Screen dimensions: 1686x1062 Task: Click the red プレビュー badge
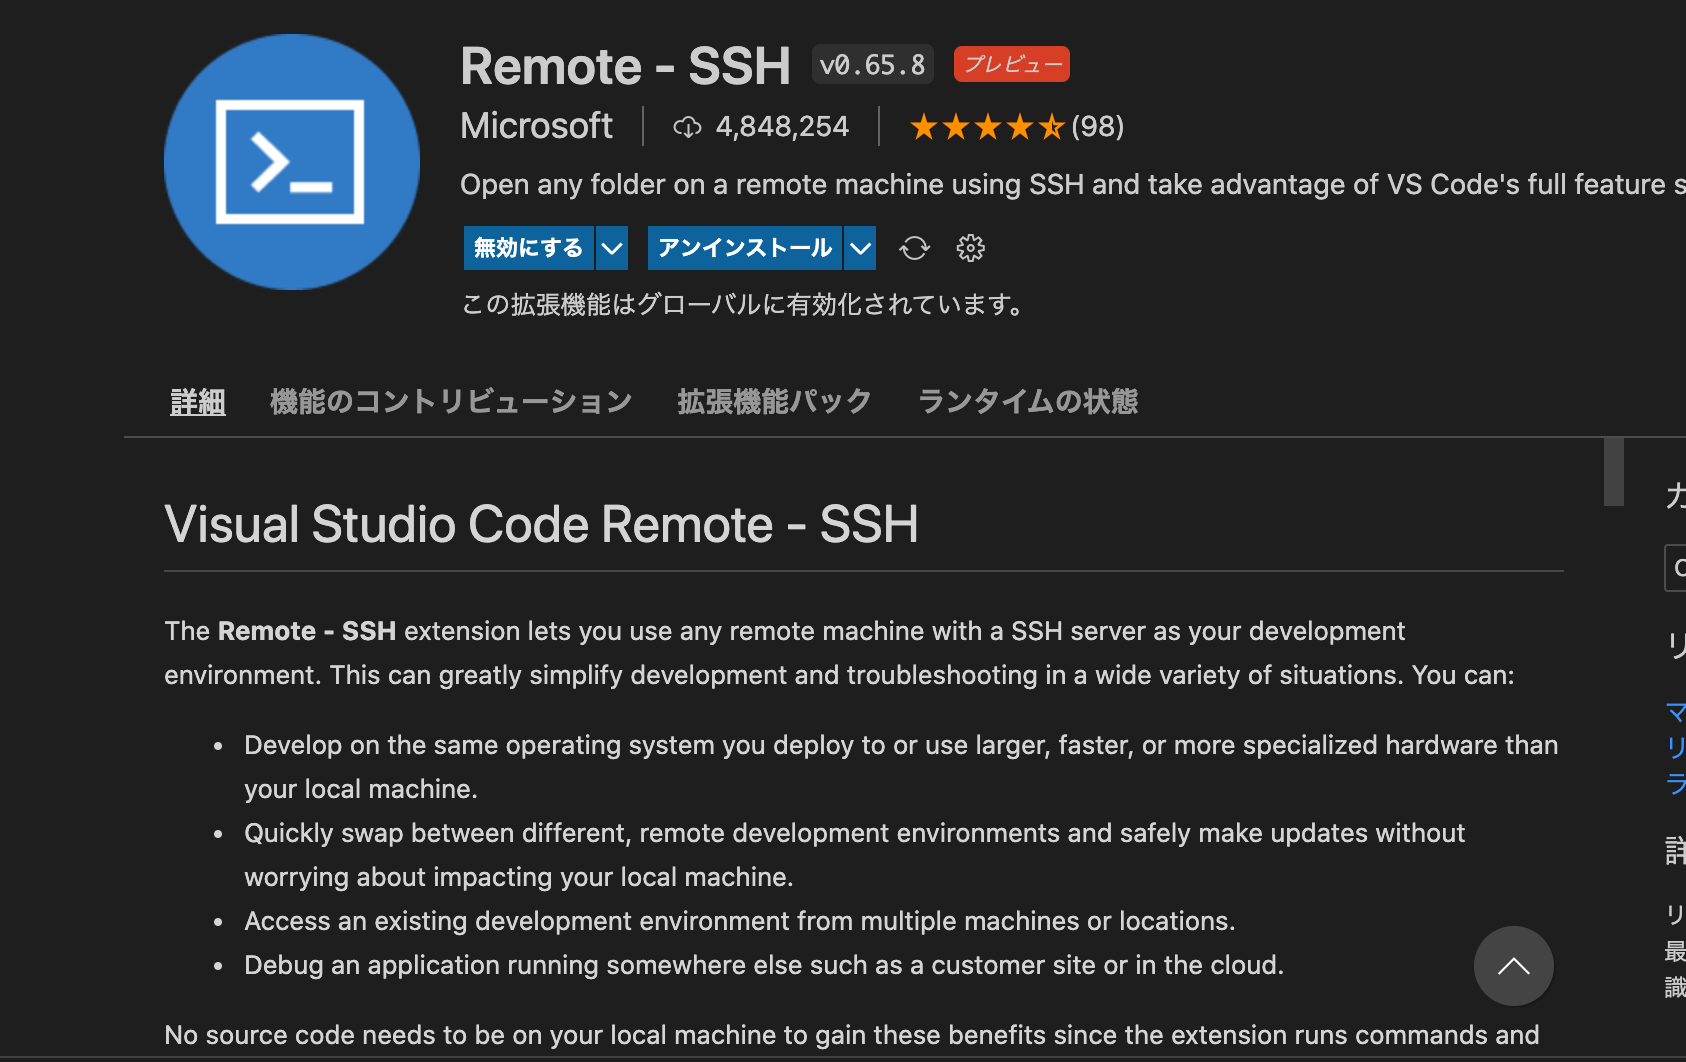pyautogui.click(x=1011, y=63)
